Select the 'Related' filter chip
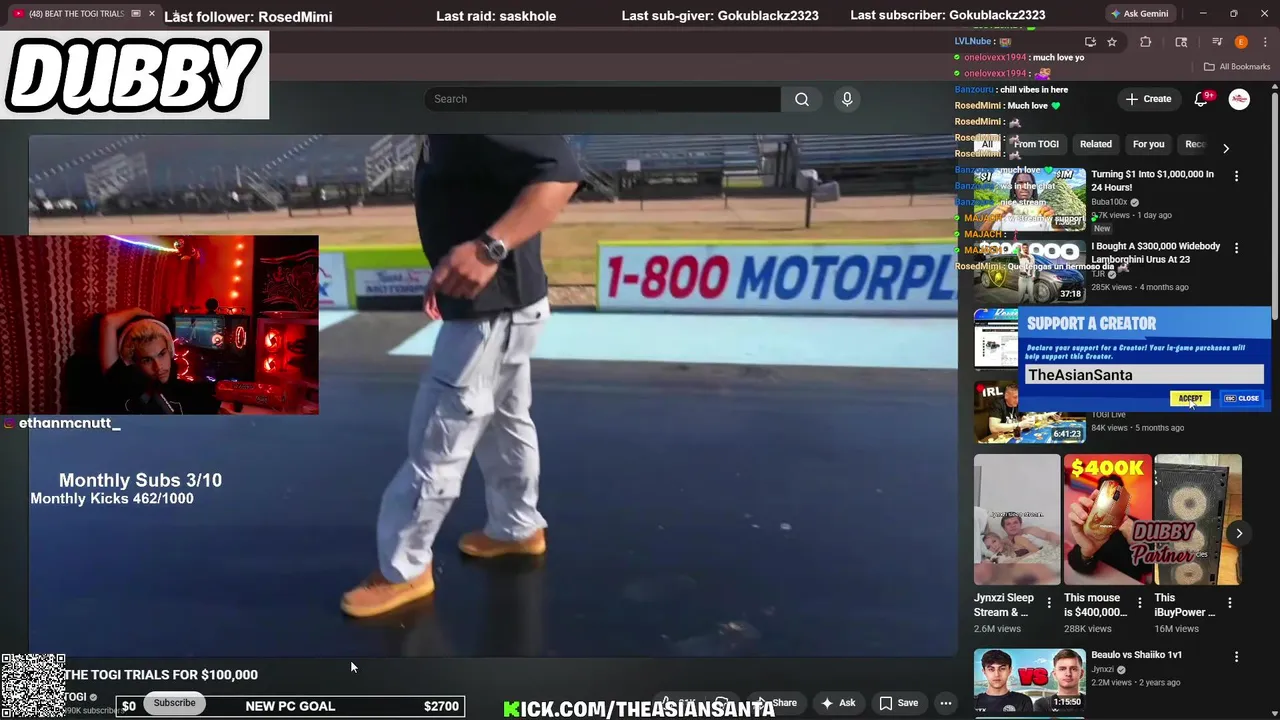The width and height of the screenshot is (1280, 720). coord(1096,144)
